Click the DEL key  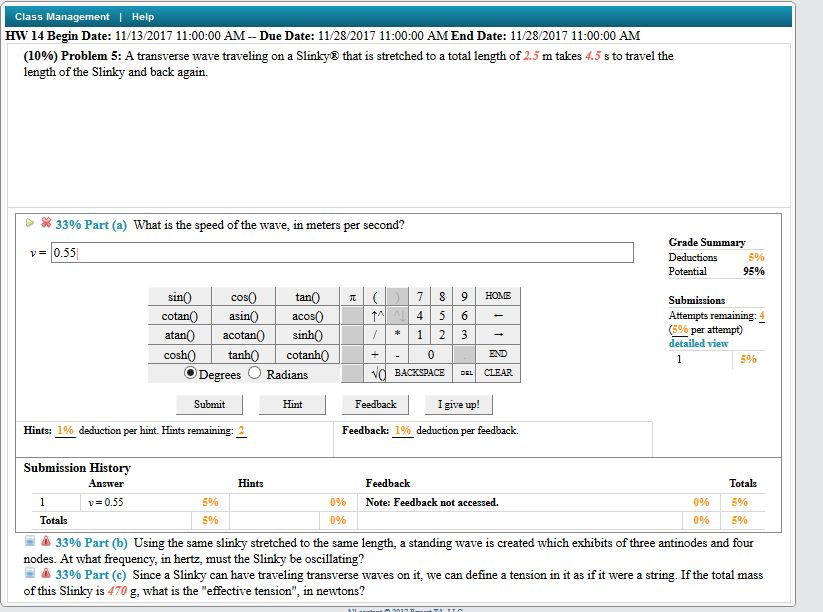pos(466,373)
